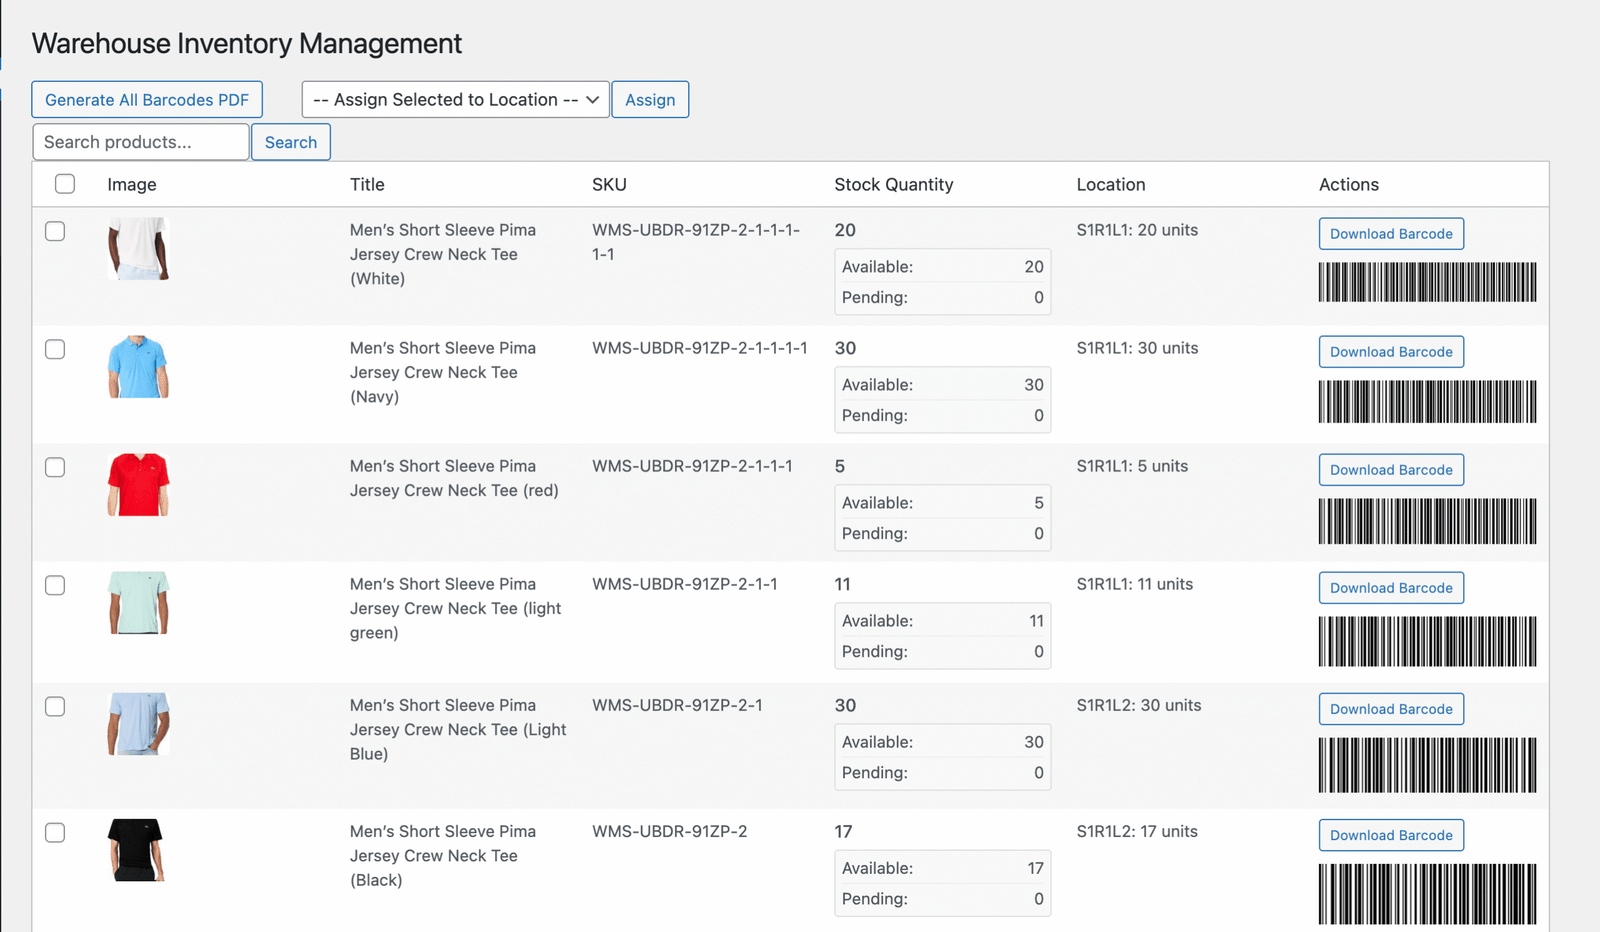1600x932 pixels.
Task: Click SKU WMS-UBDR-91ZP-2-1-1-1-1-1
Action: point(696,242)
